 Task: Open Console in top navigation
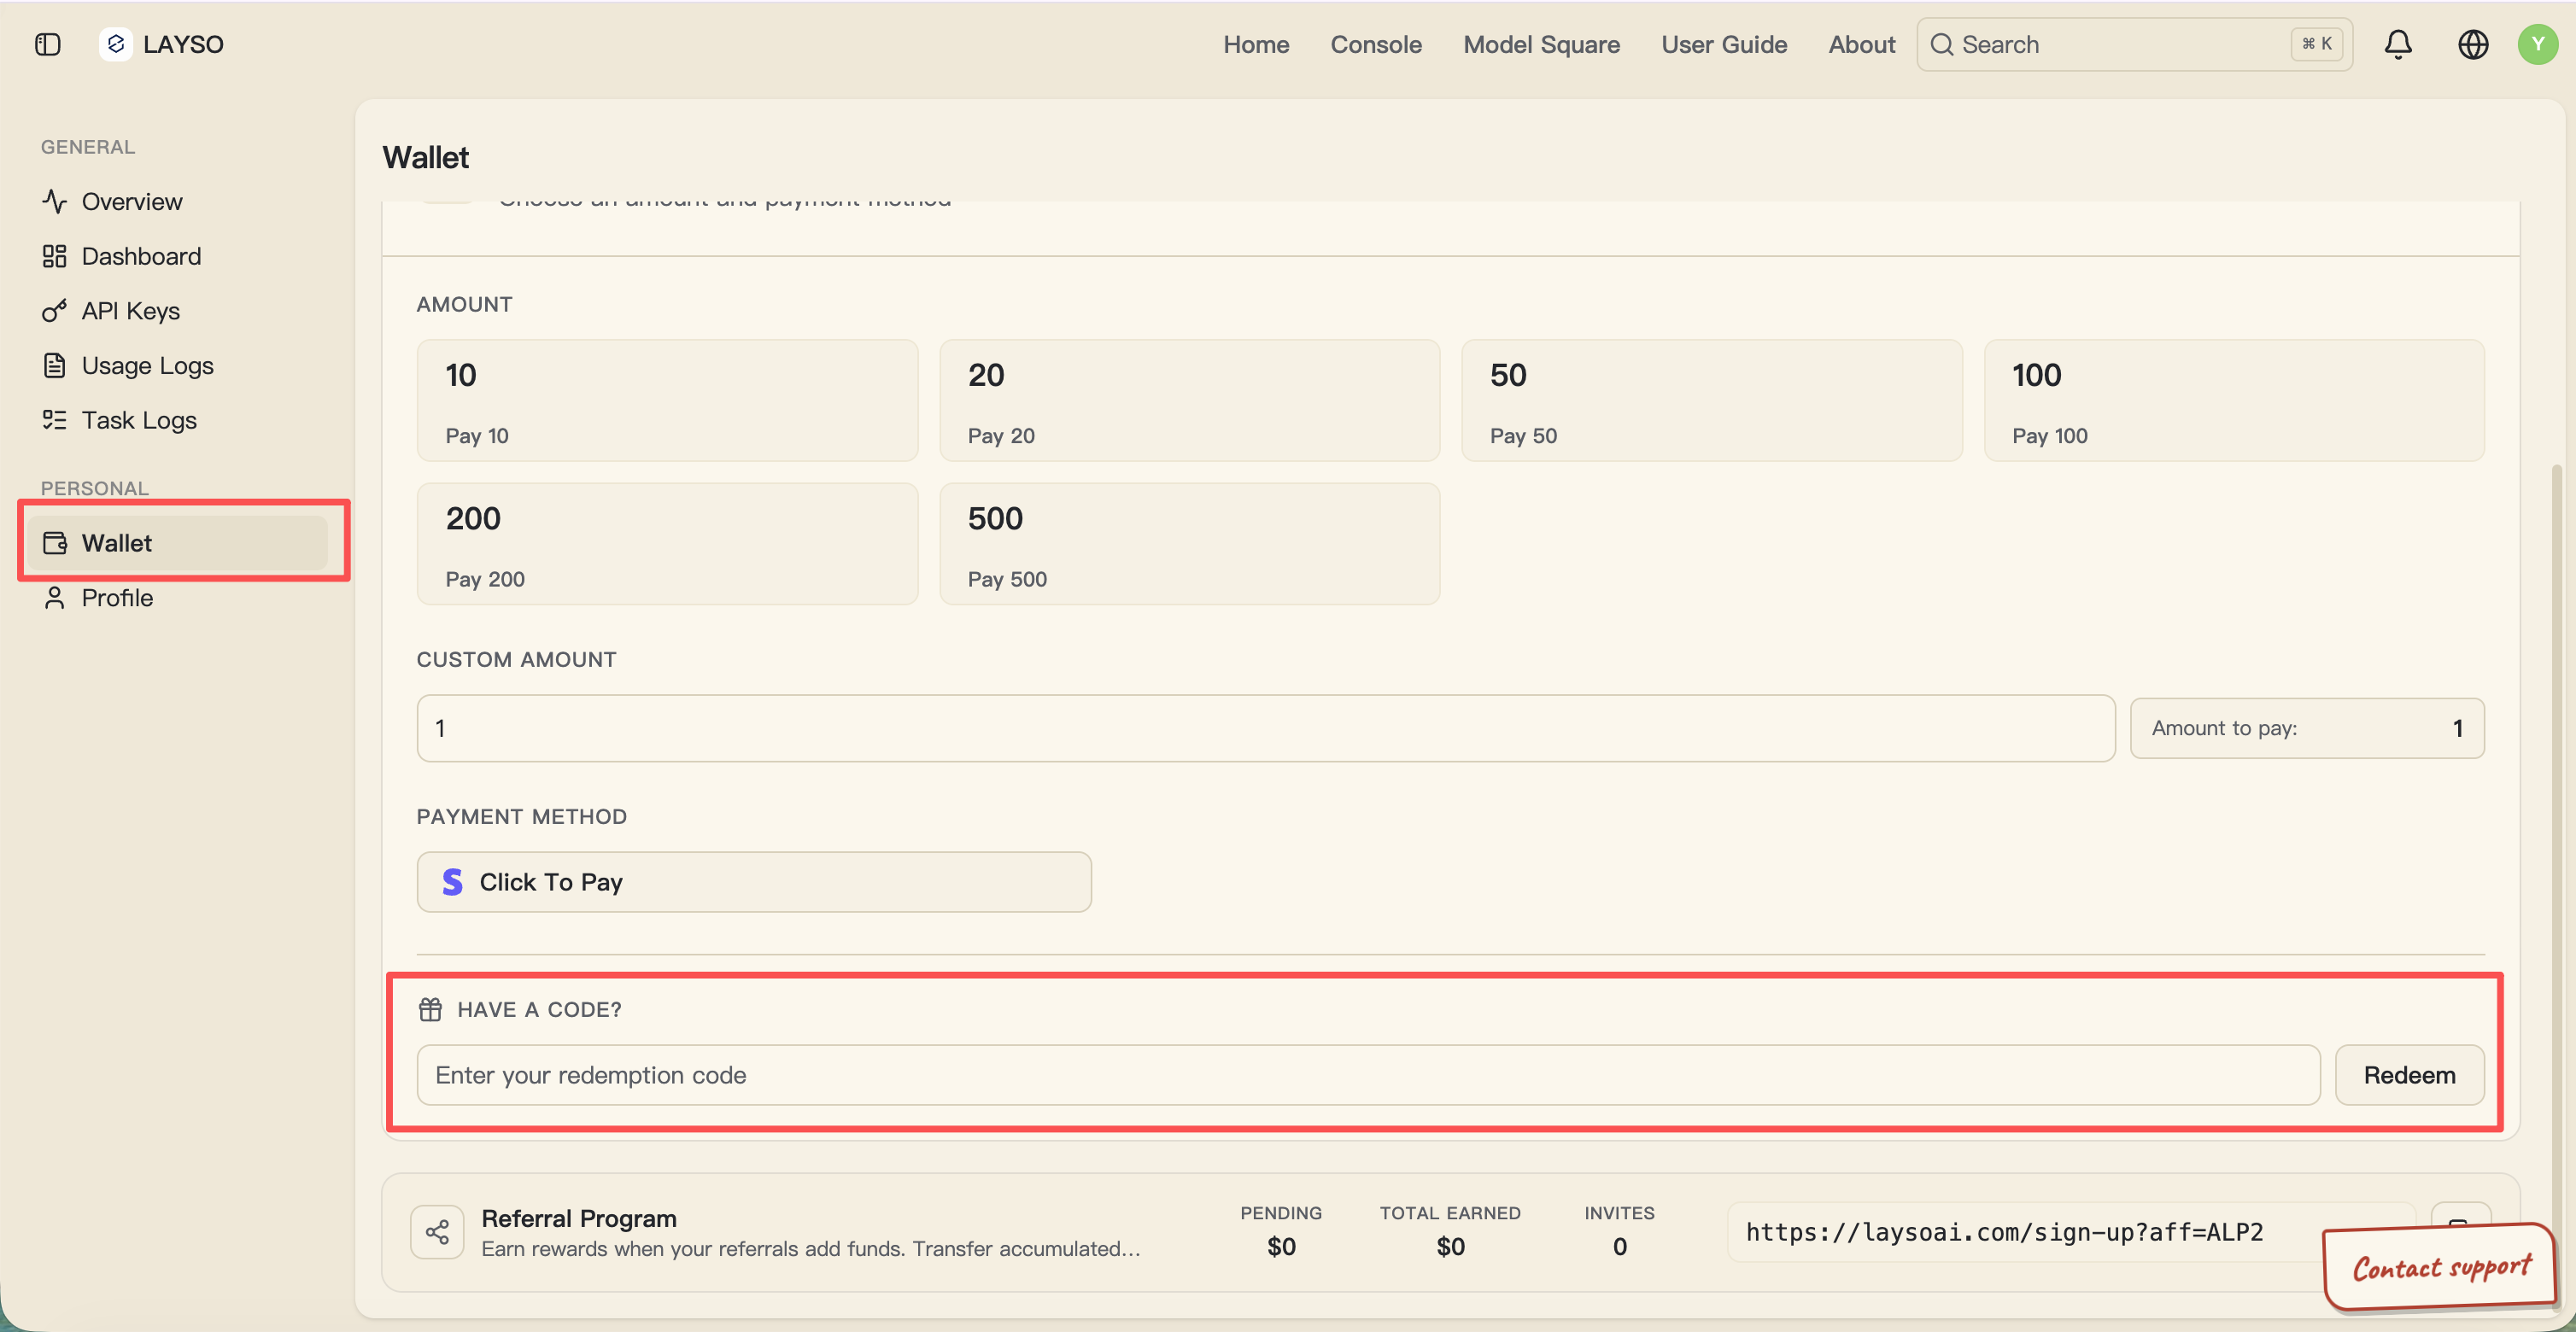coord(1376,44)
